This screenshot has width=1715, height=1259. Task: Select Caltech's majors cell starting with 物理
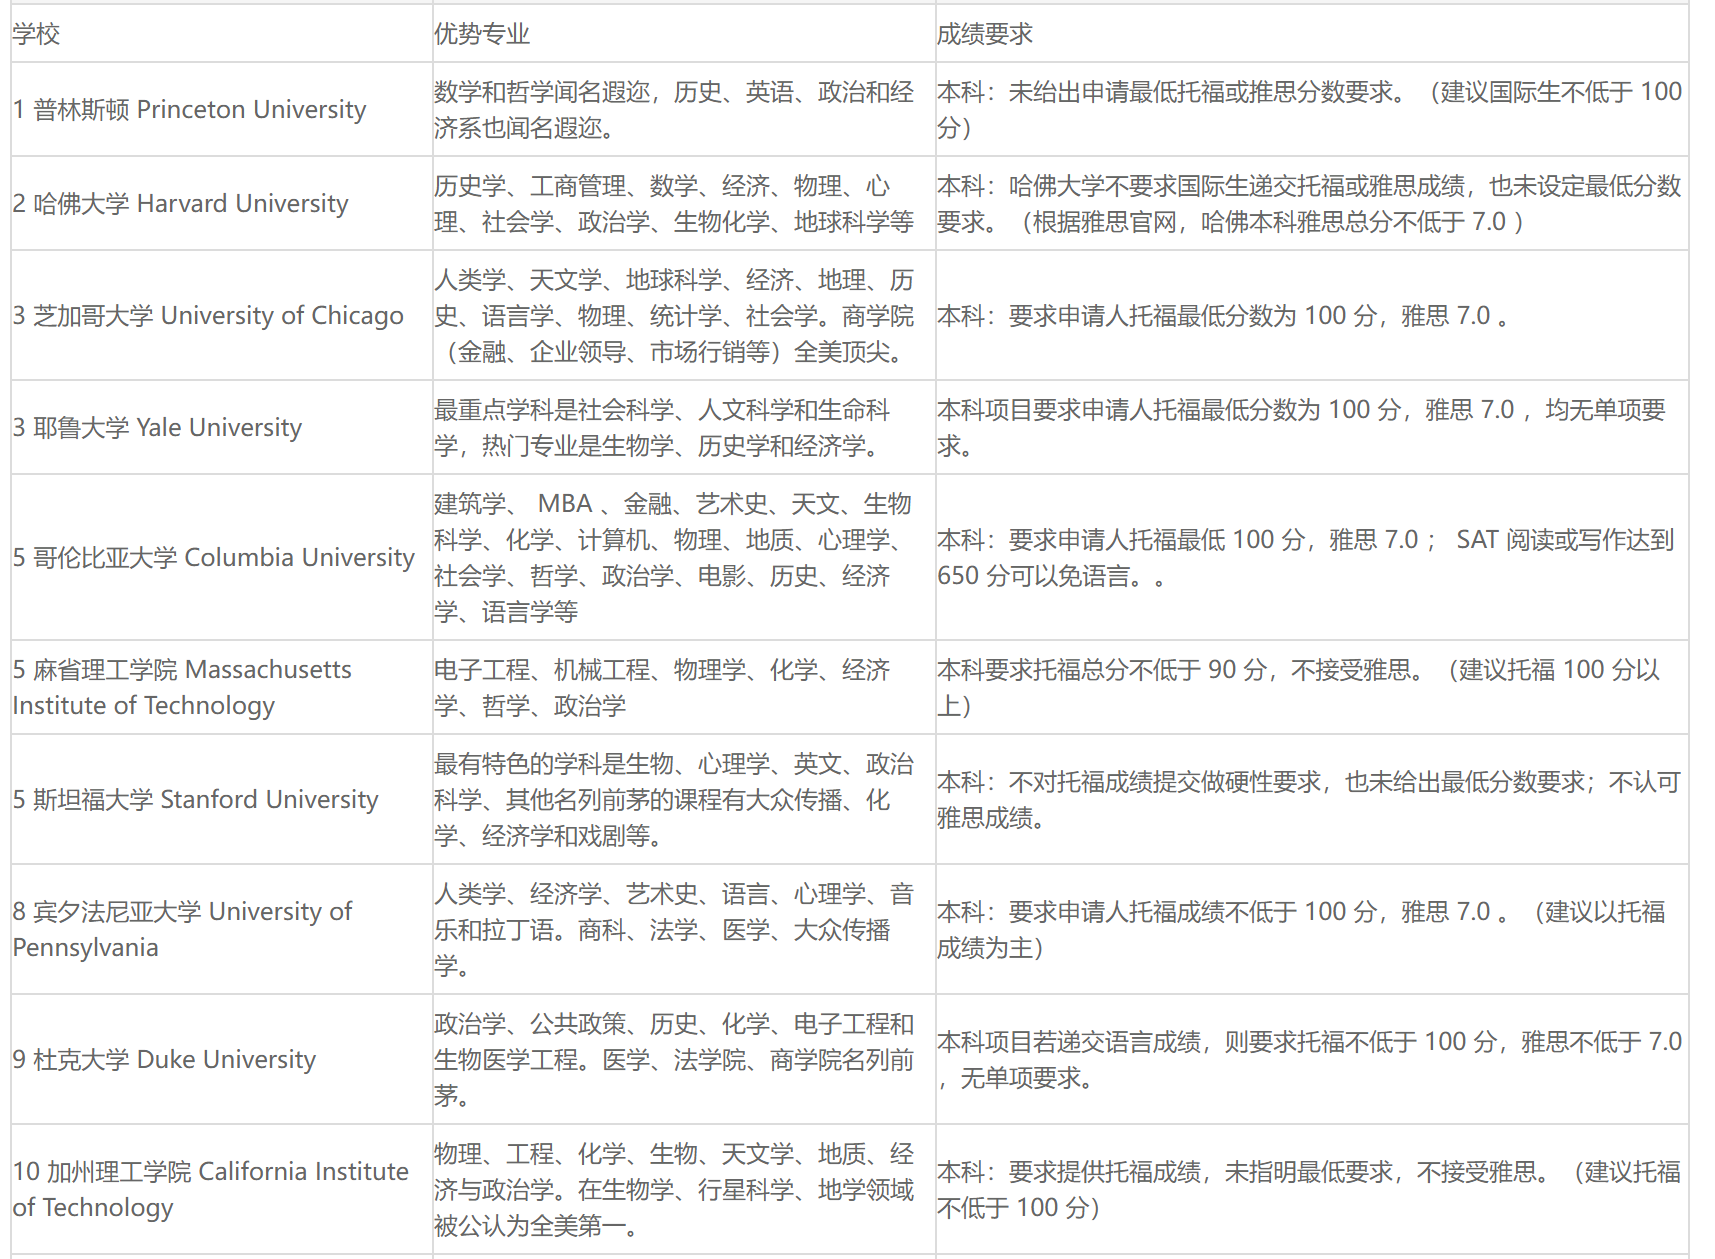[x=673, y=1190]
